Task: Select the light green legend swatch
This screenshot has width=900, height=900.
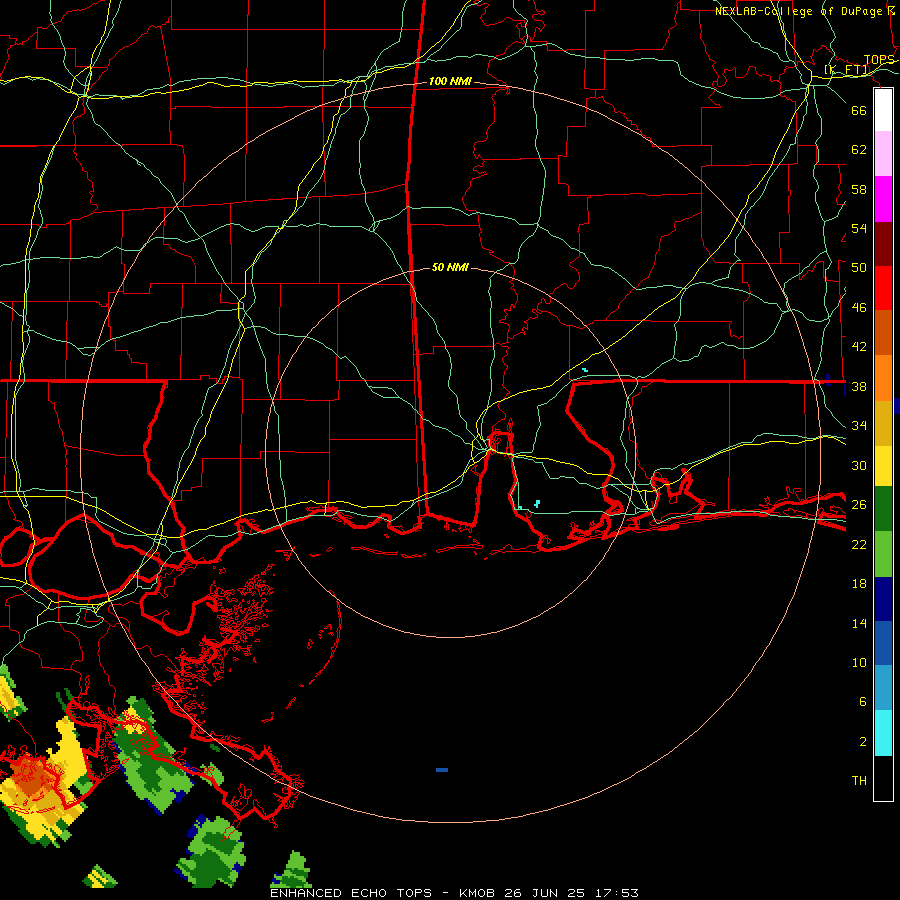Action: 883,554
